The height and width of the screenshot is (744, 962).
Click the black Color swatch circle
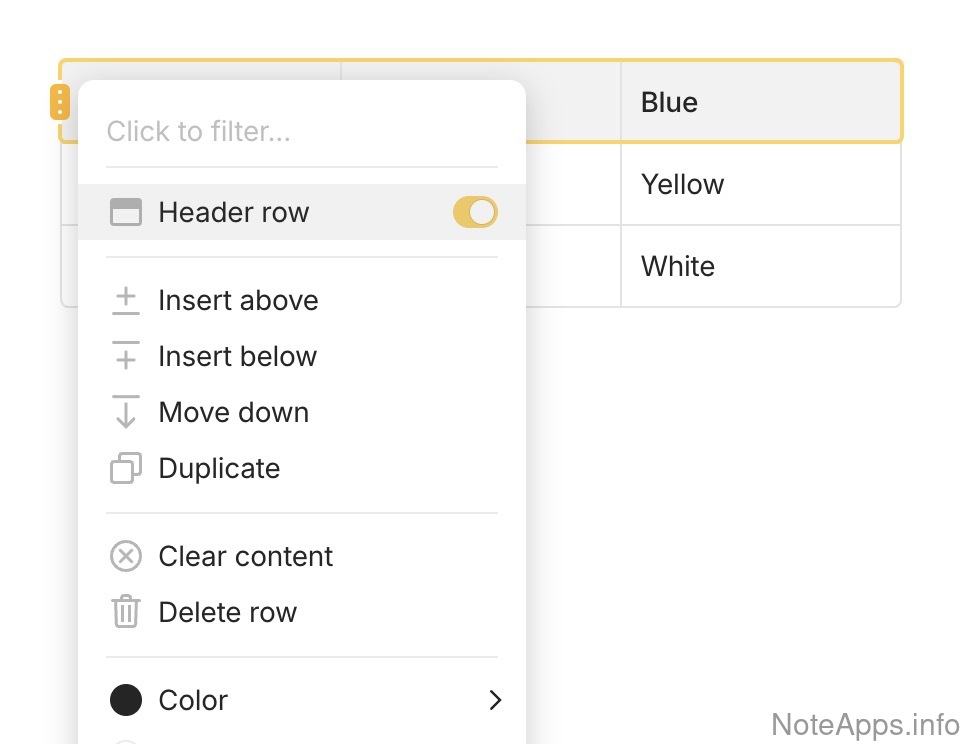click(x=125, y=700)
